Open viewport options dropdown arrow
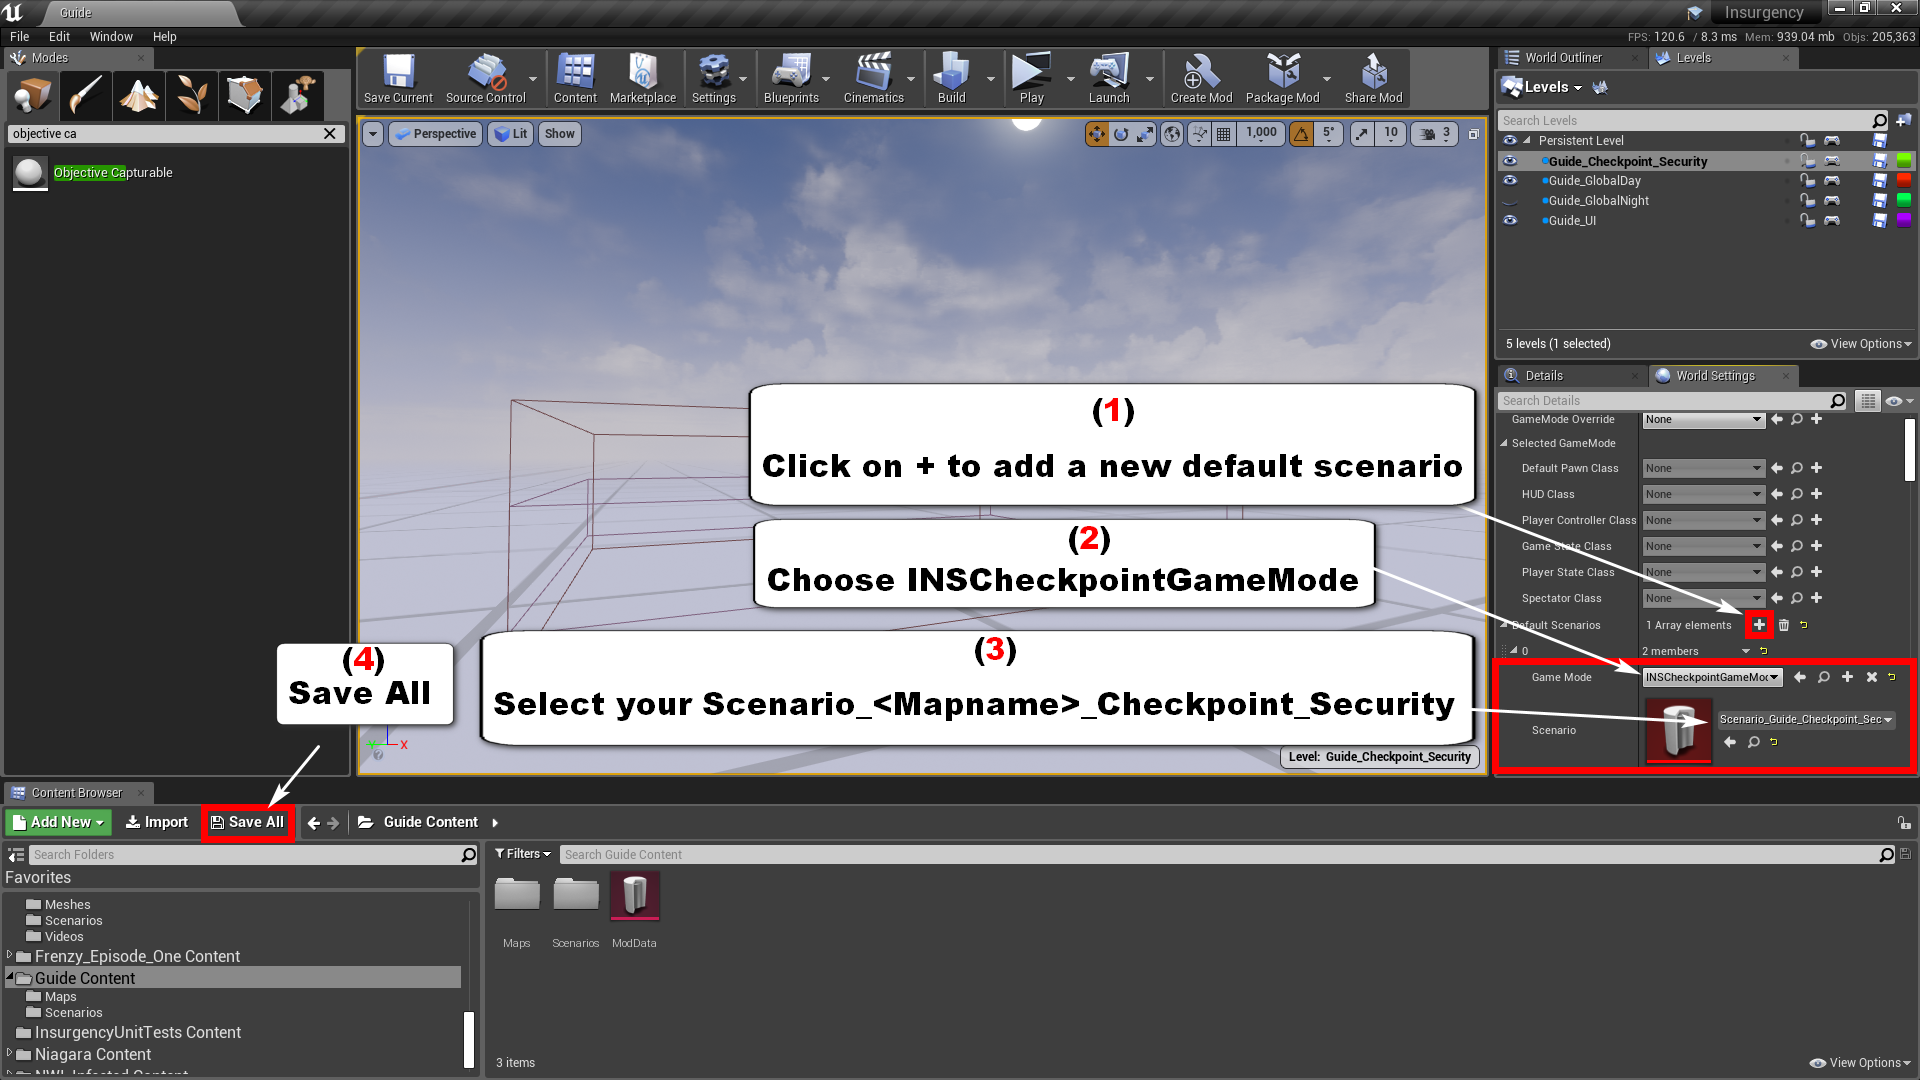1920x1080 pixels. 373,133
